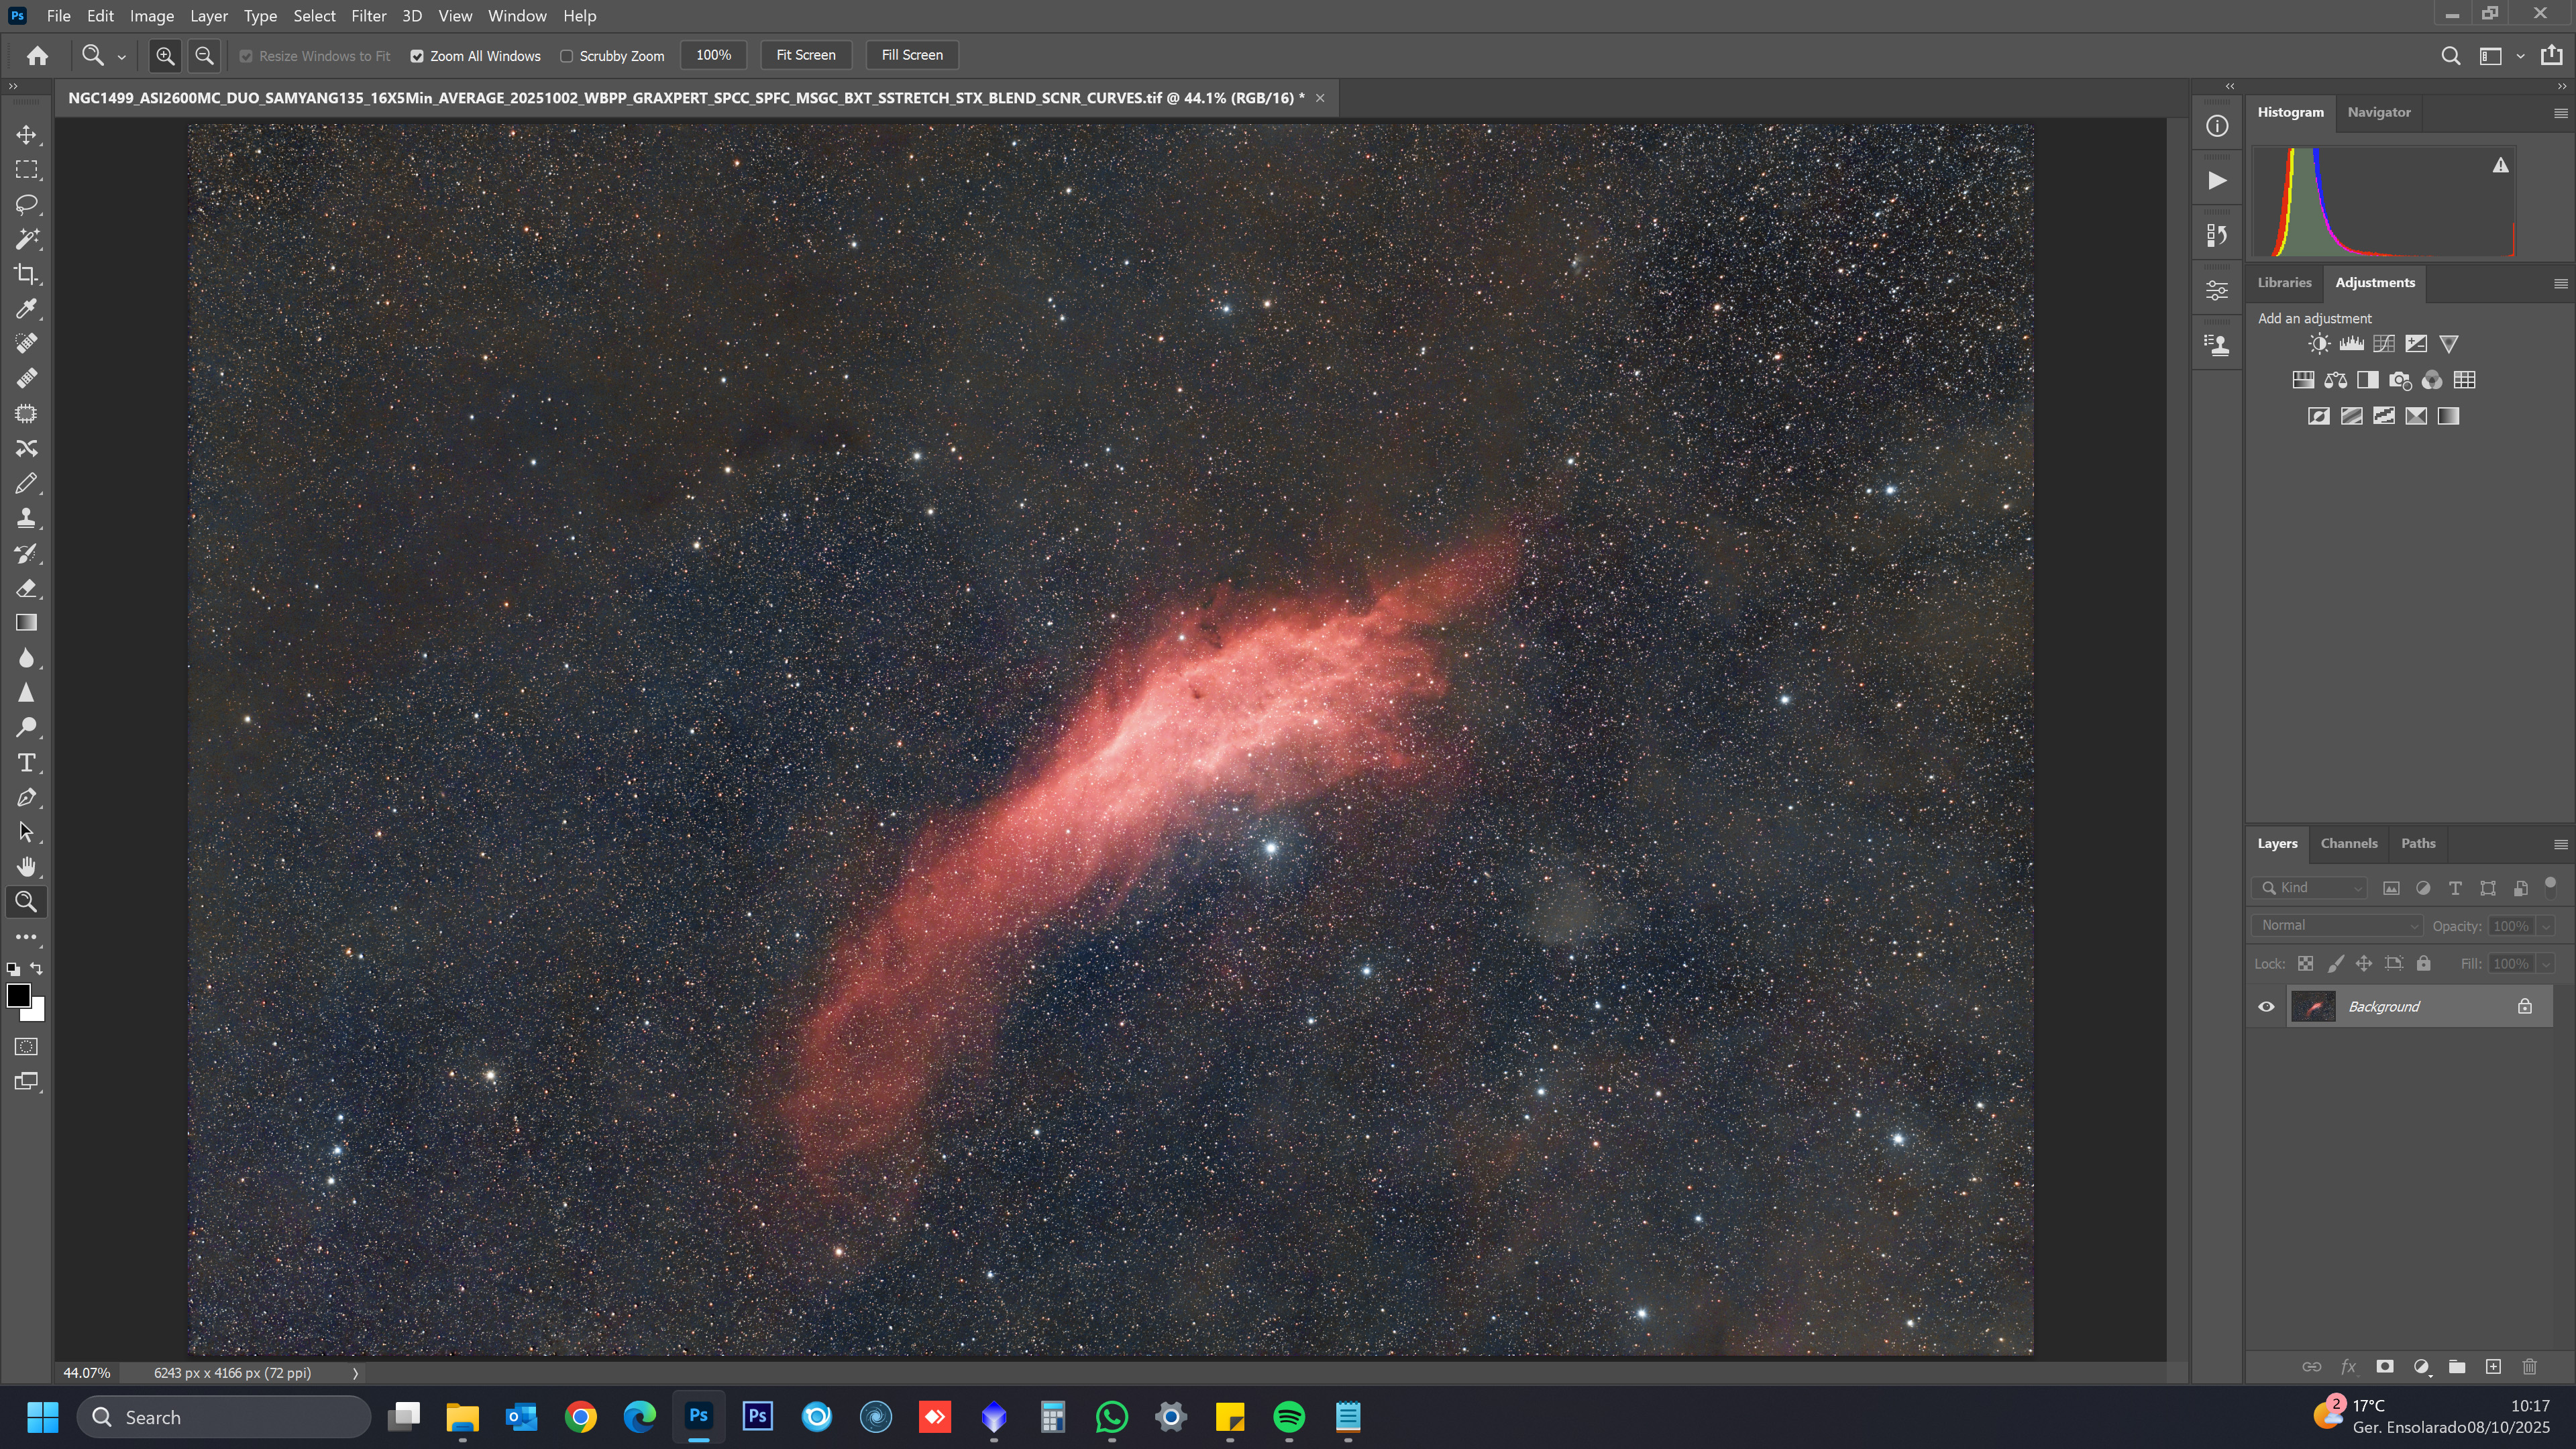Add a Levels adjustment

[2351, 344]
